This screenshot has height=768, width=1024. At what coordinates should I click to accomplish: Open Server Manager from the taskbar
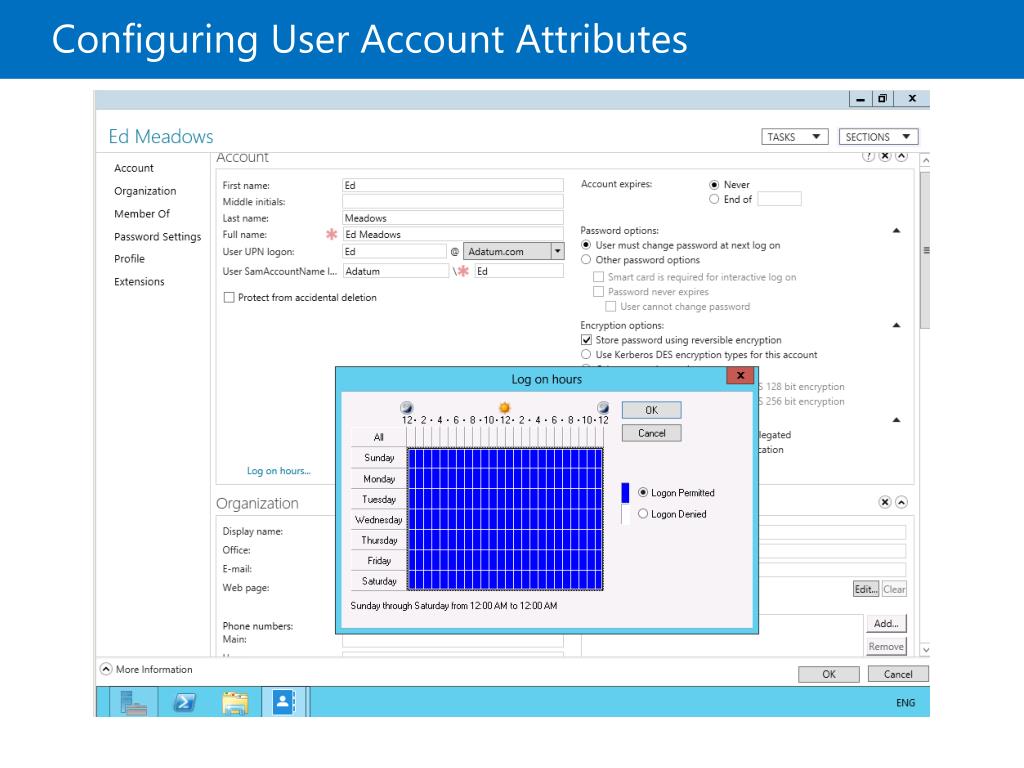click(x=133, y=703)
